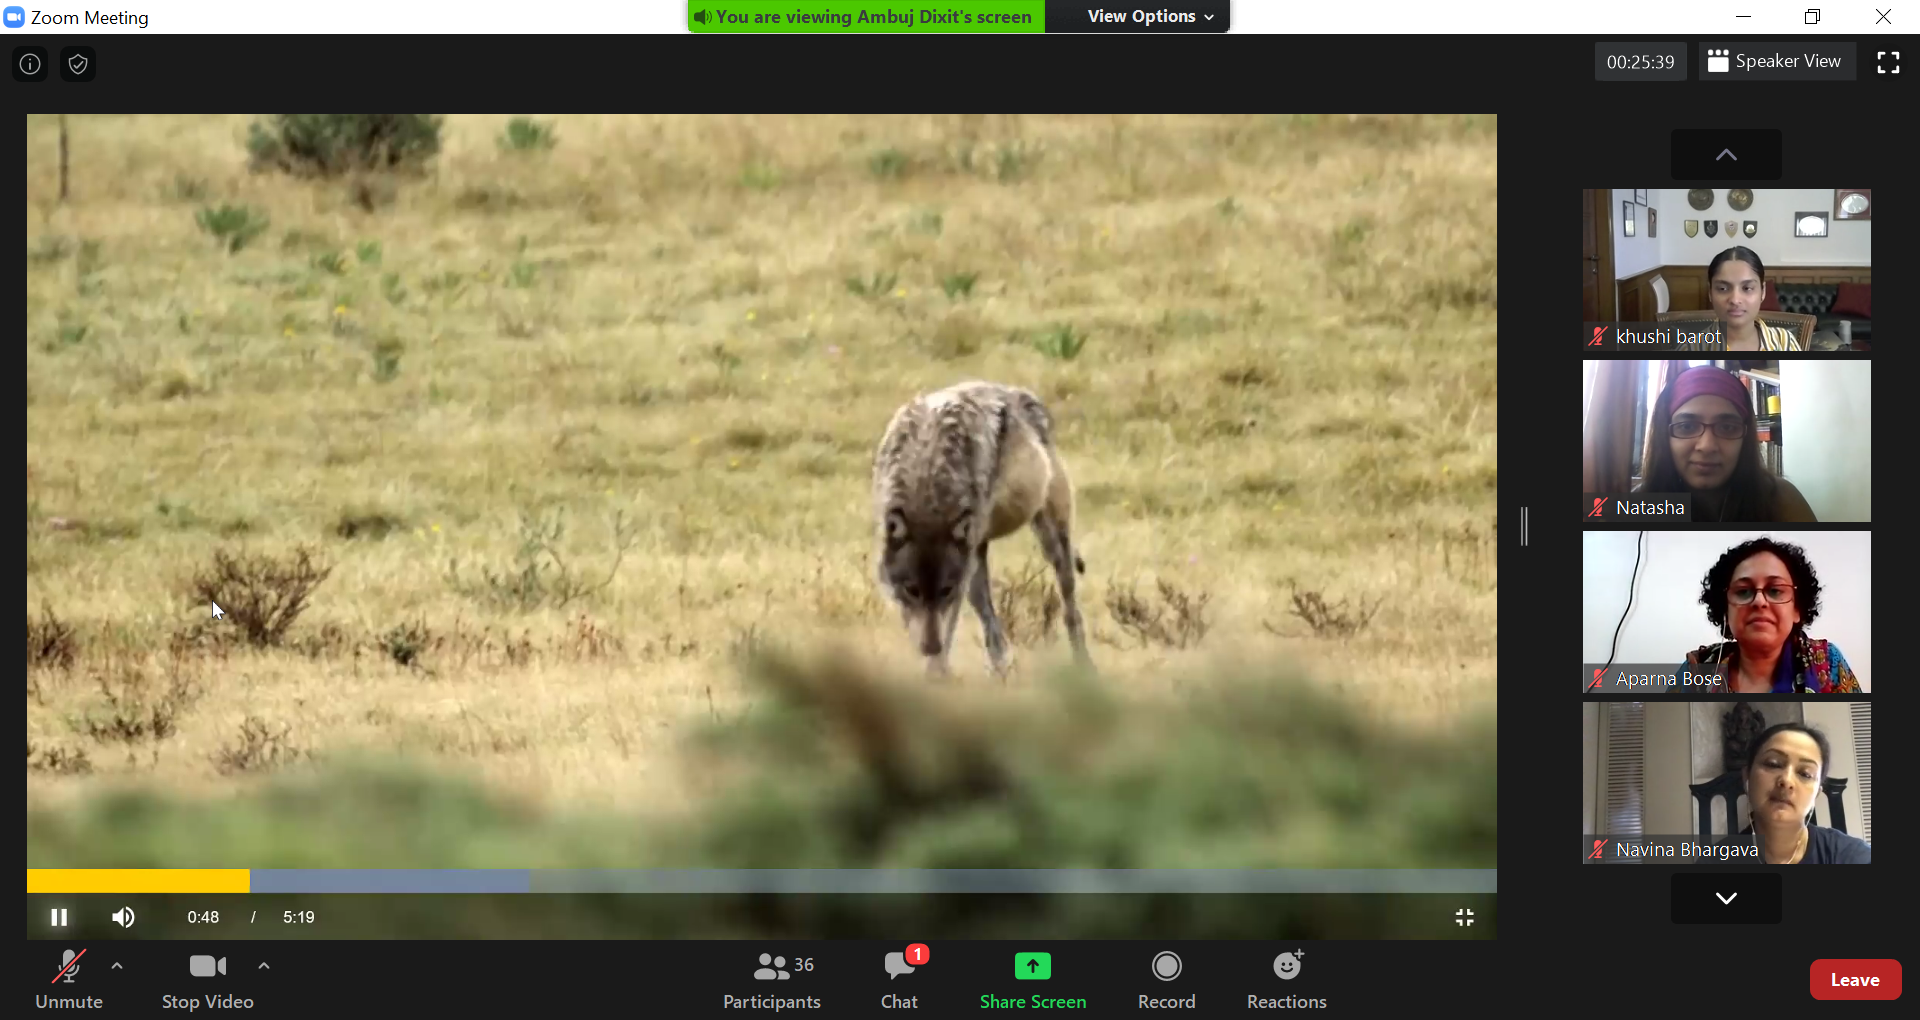1920x1020 pixels.
Task: Open the meeting information icon
Action: click(30, 64)
